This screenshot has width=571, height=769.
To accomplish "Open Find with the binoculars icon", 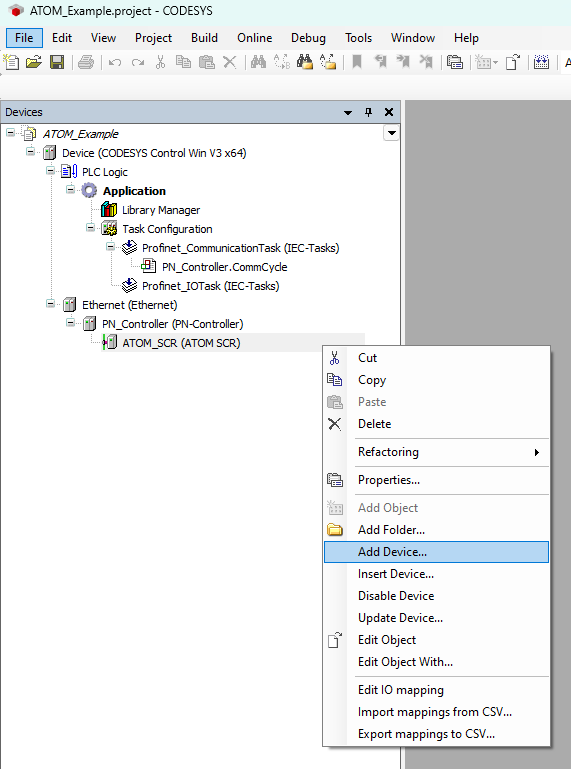I will click(x=258, y=62).
